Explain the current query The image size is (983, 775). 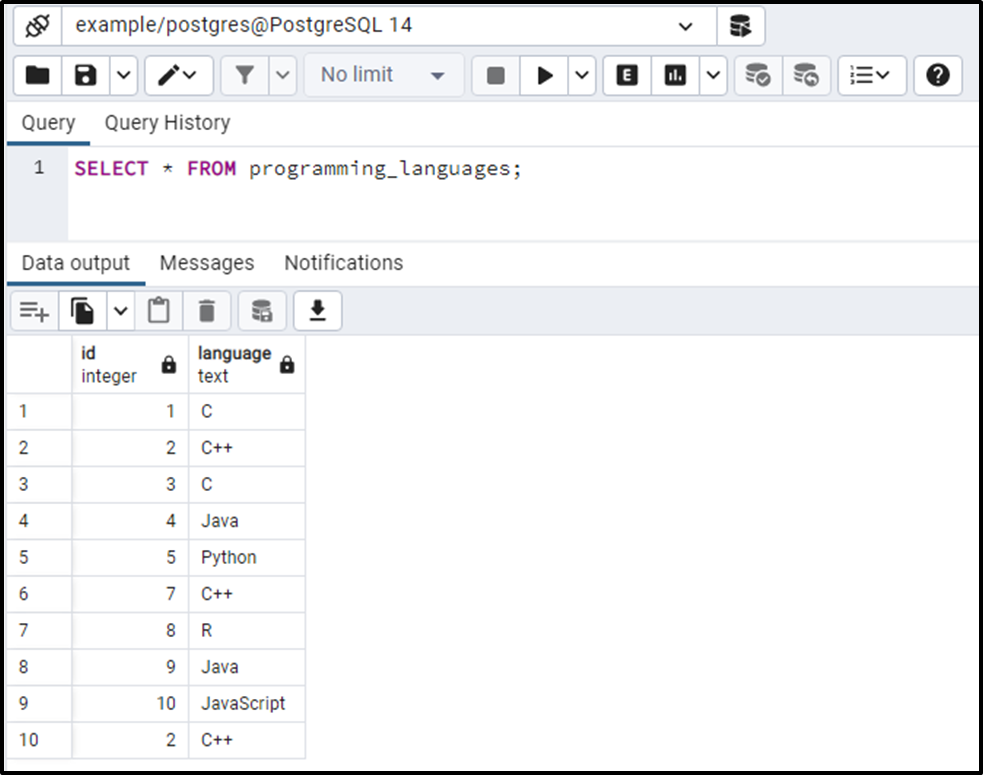[x=626, y=75]
